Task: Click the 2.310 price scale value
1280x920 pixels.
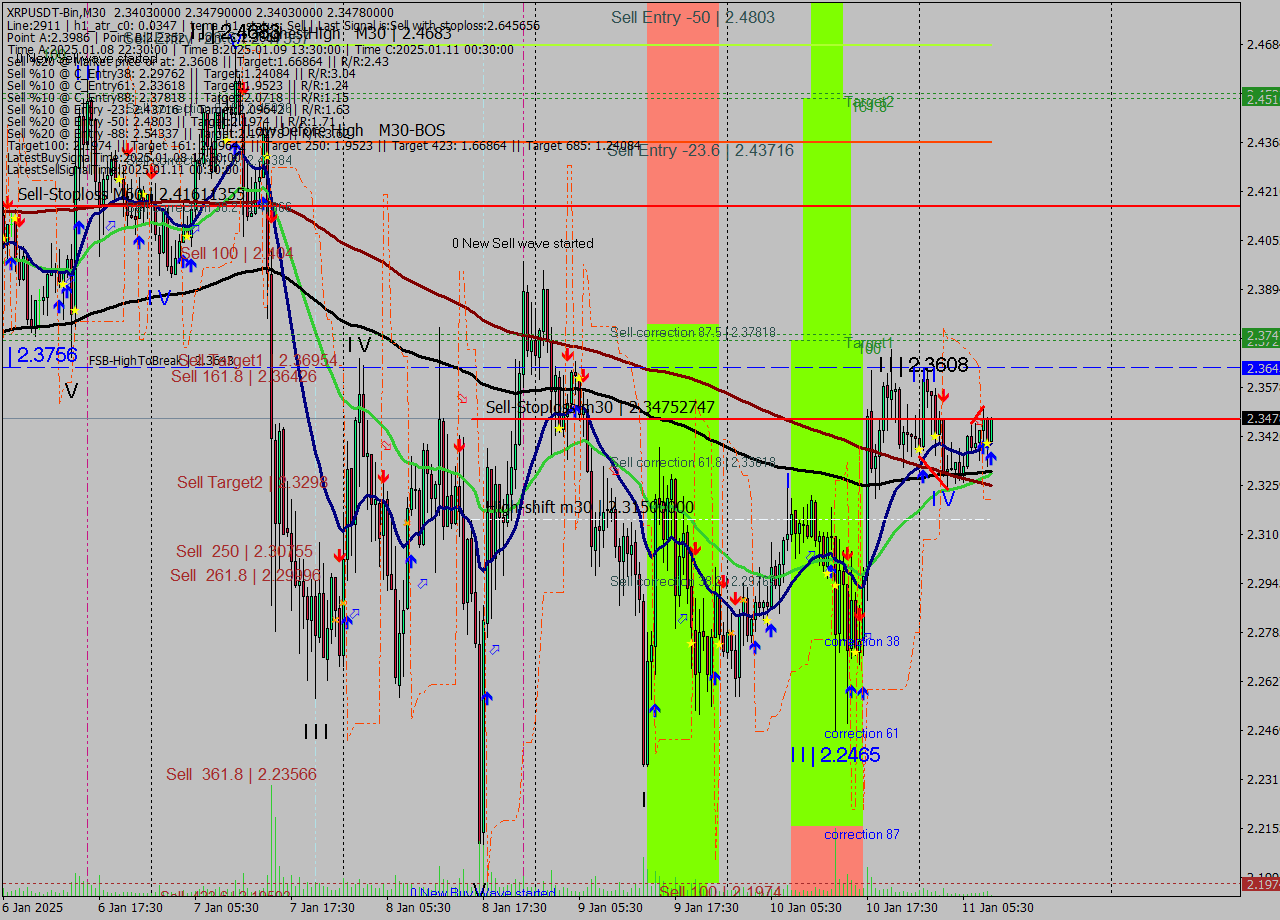Action: [1262, 535]
